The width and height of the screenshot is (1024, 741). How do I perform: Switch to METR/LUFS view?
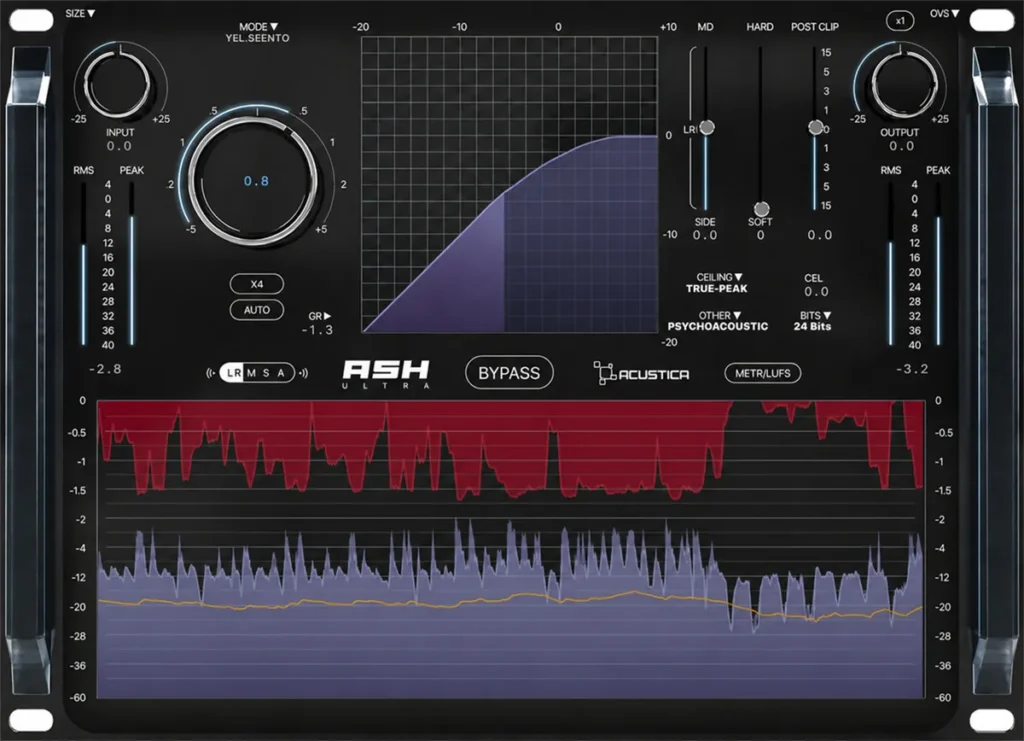tap(763, 373)
